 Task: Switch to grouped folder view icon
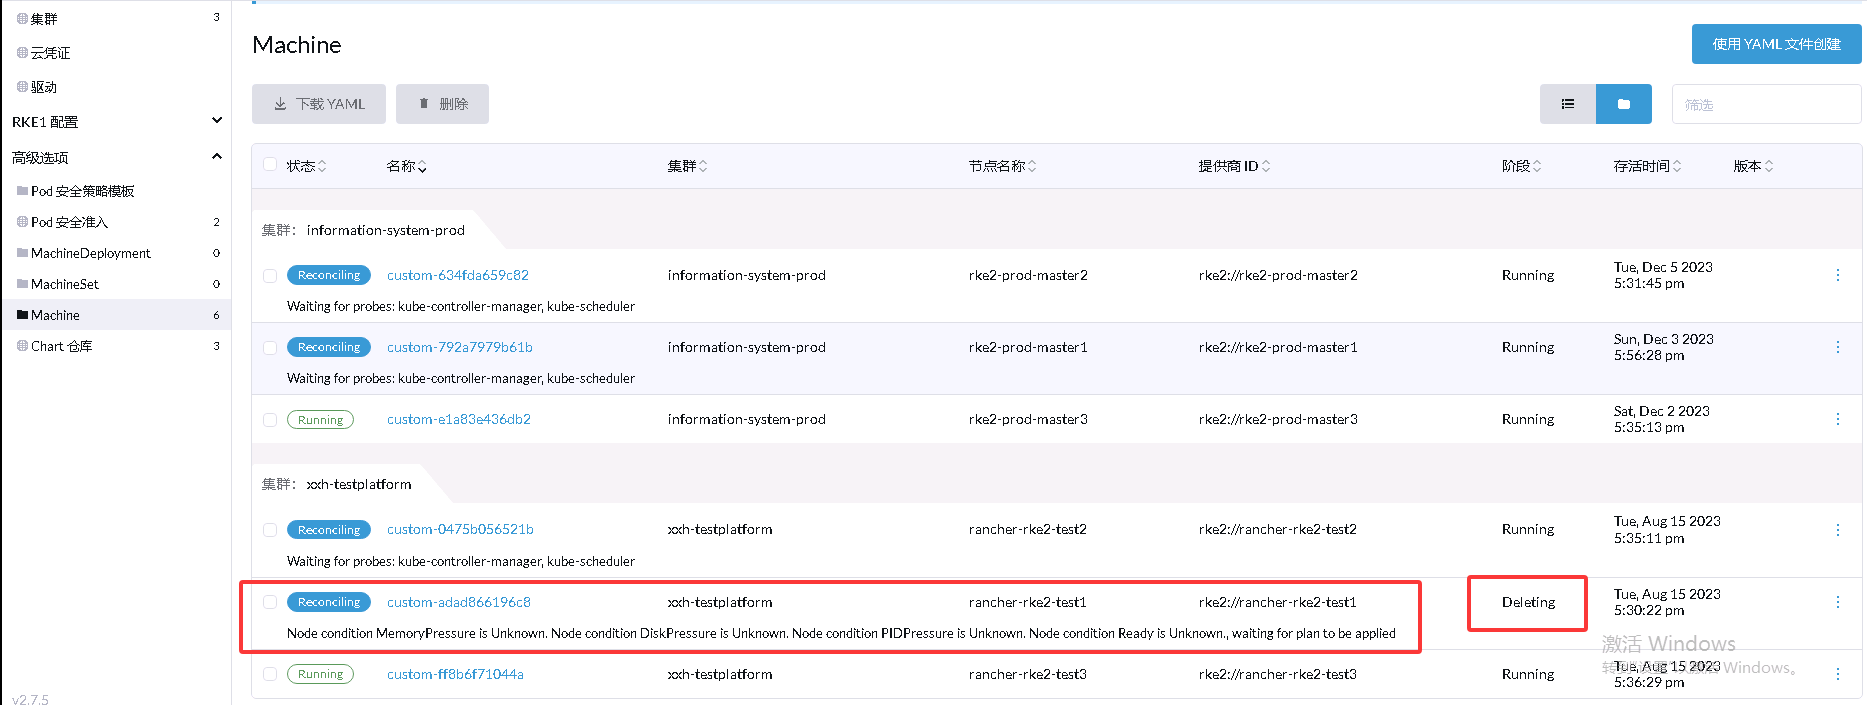click(1623, 104)
